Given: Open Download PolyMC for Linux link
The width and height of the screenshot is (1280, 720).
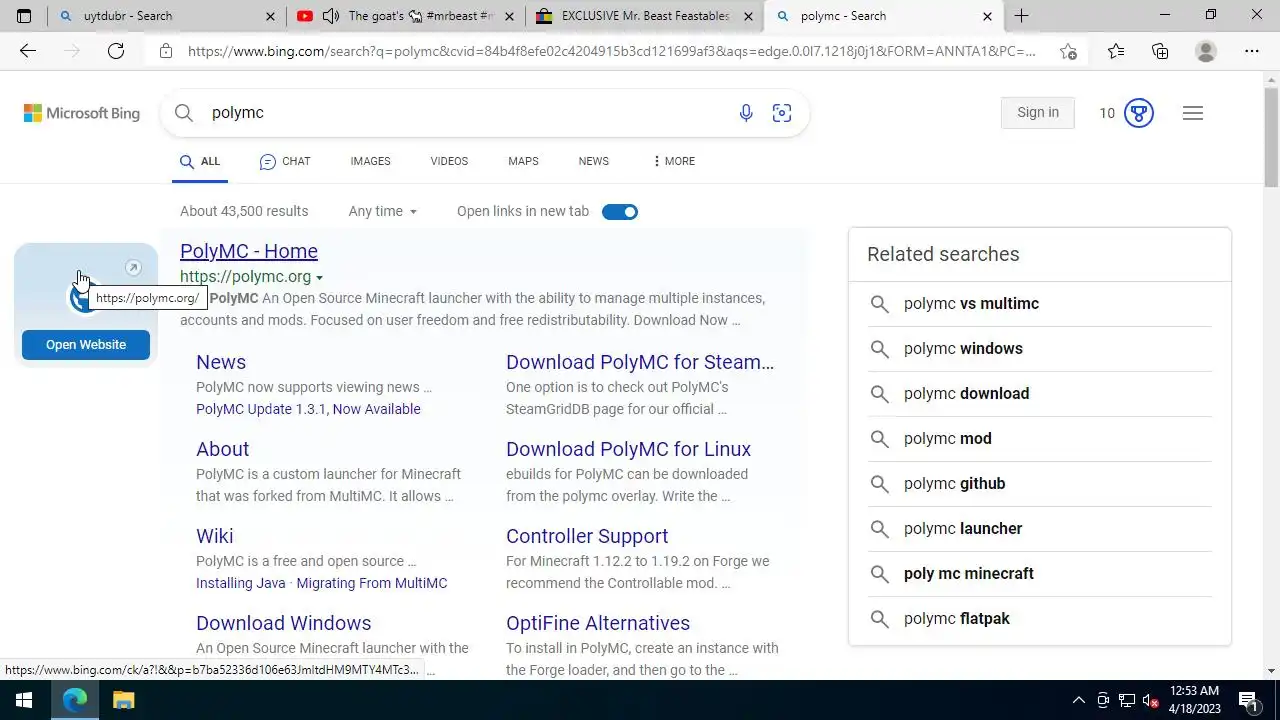Looking at the screenshot, I should [x=628, y=449].
